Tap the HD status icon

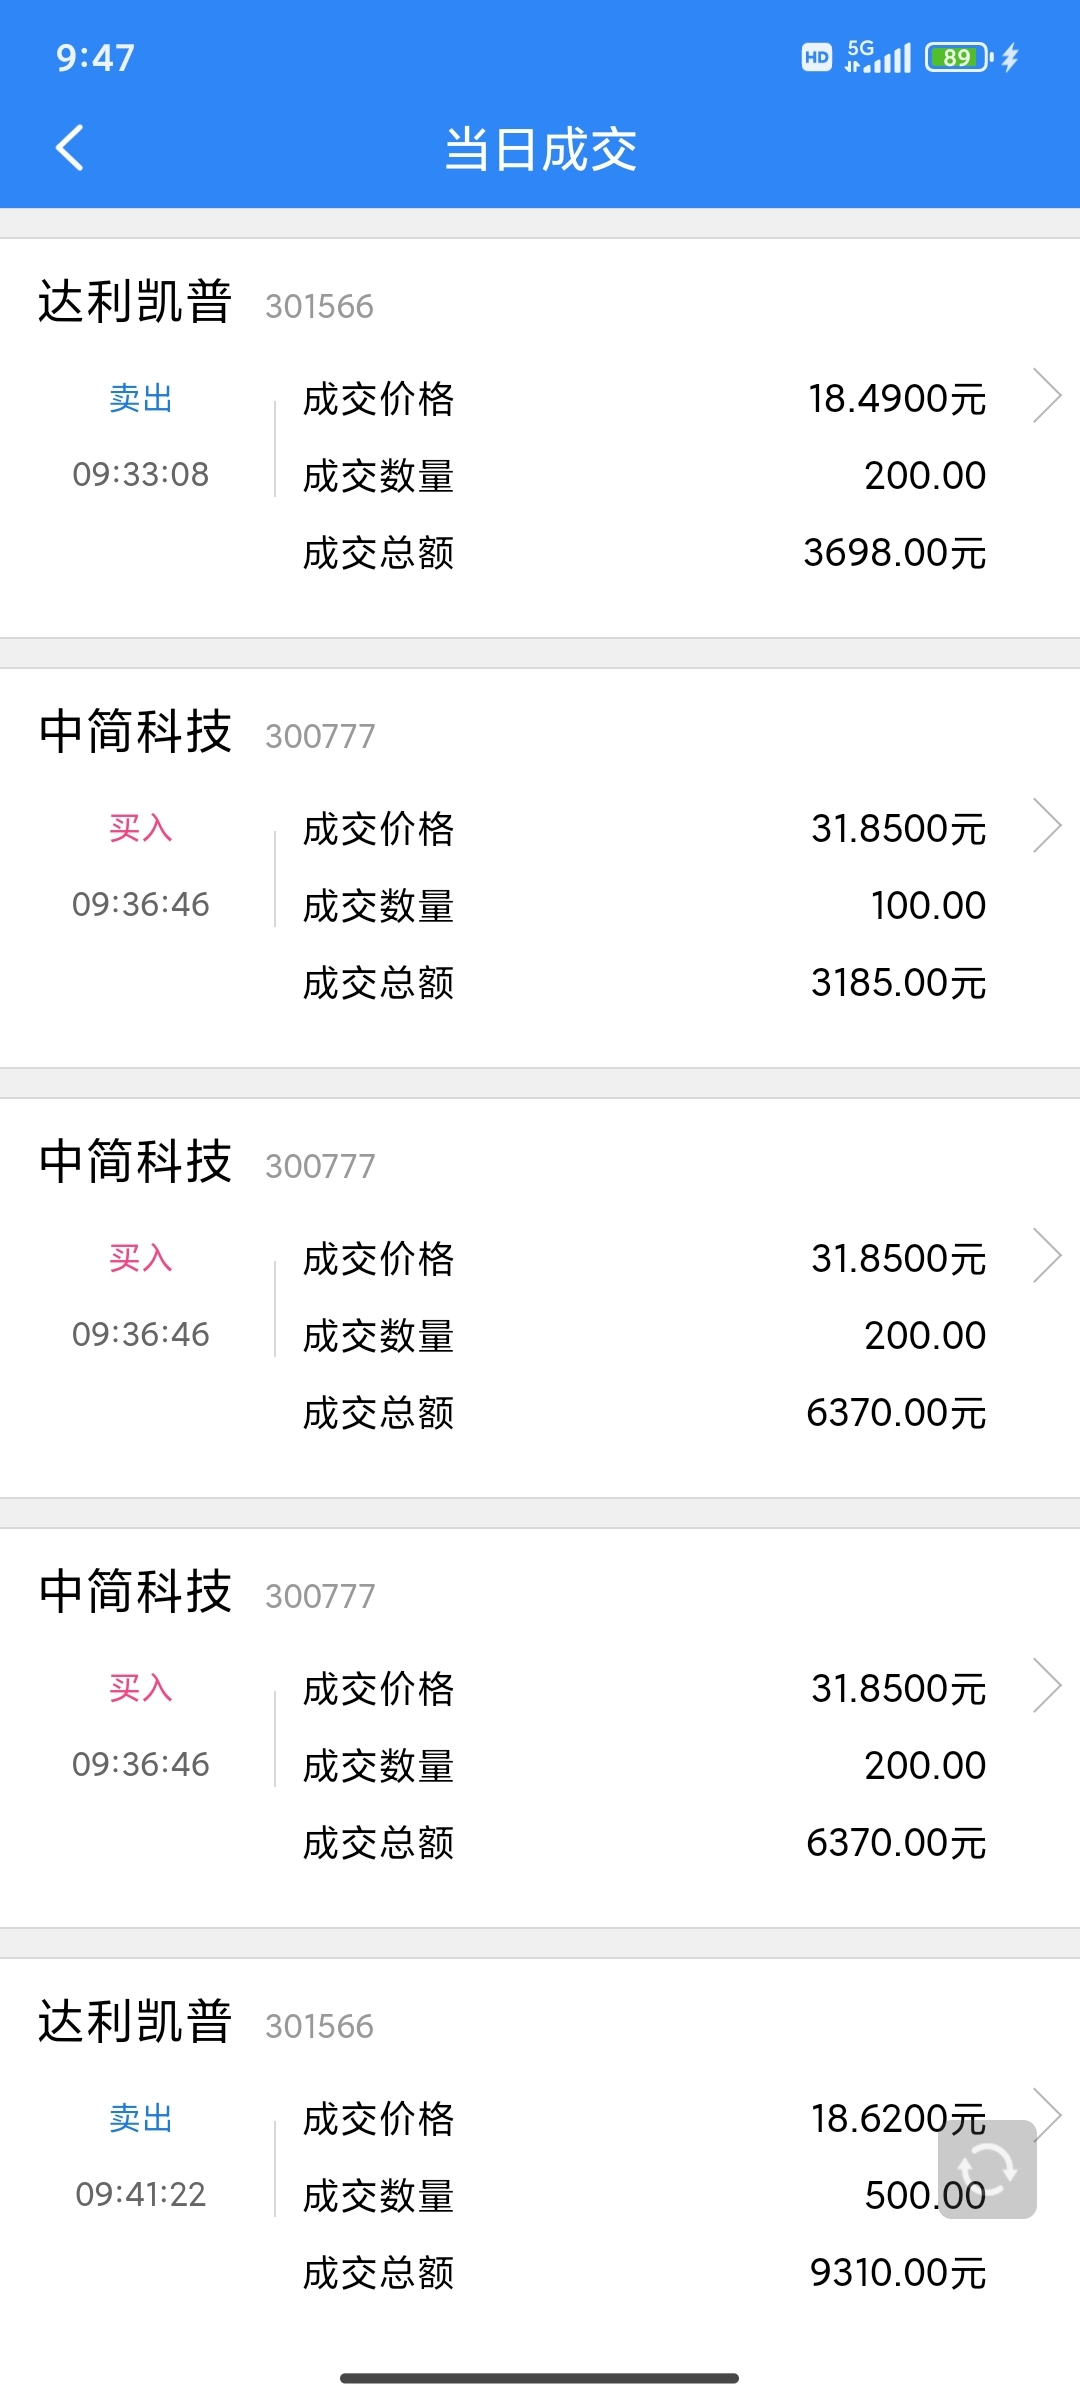point(816,57)
